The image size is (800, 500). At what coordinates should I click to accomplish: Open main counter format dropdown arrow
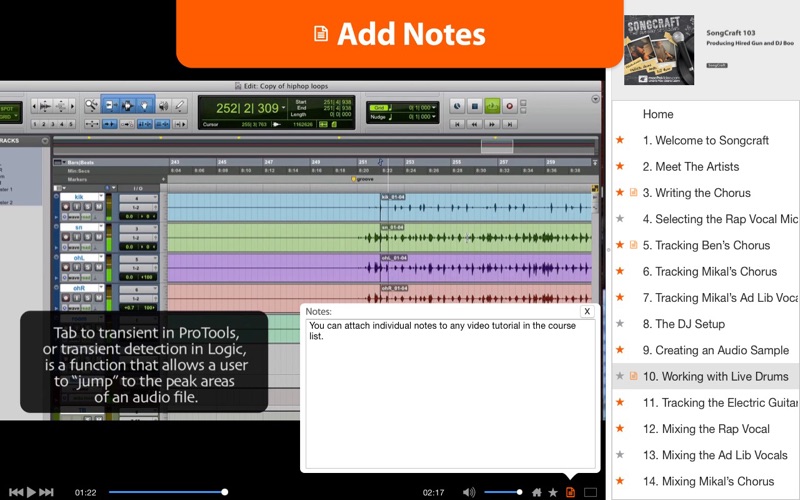[x=284, y=108]
